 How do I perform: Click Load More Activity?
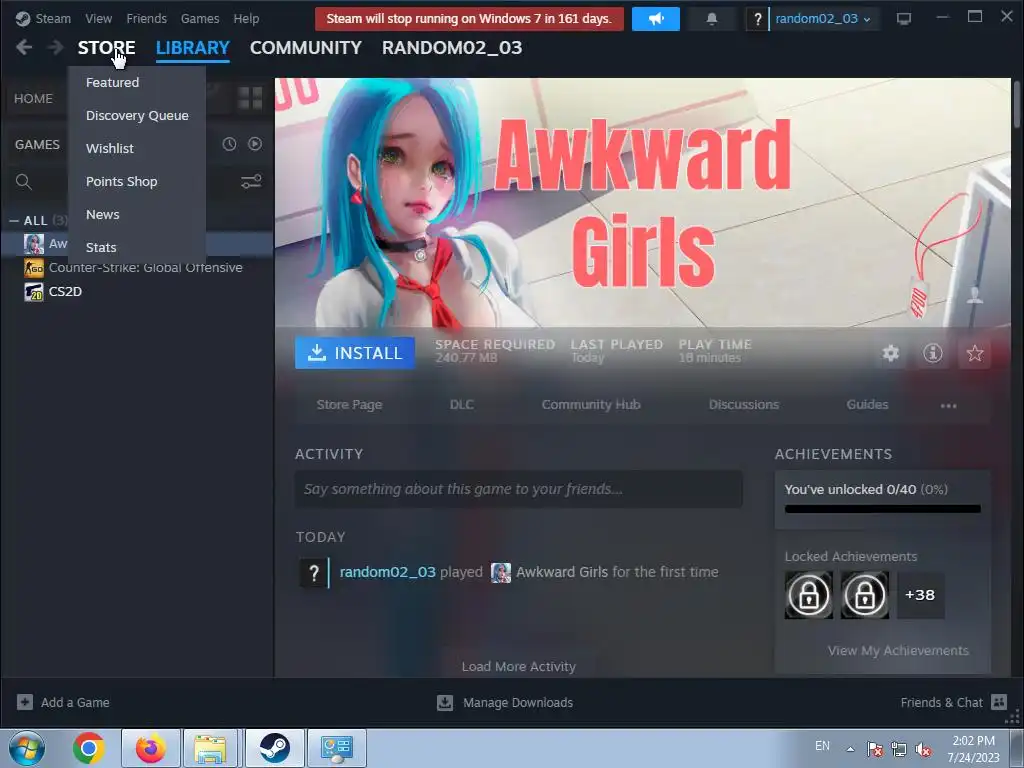519,666
